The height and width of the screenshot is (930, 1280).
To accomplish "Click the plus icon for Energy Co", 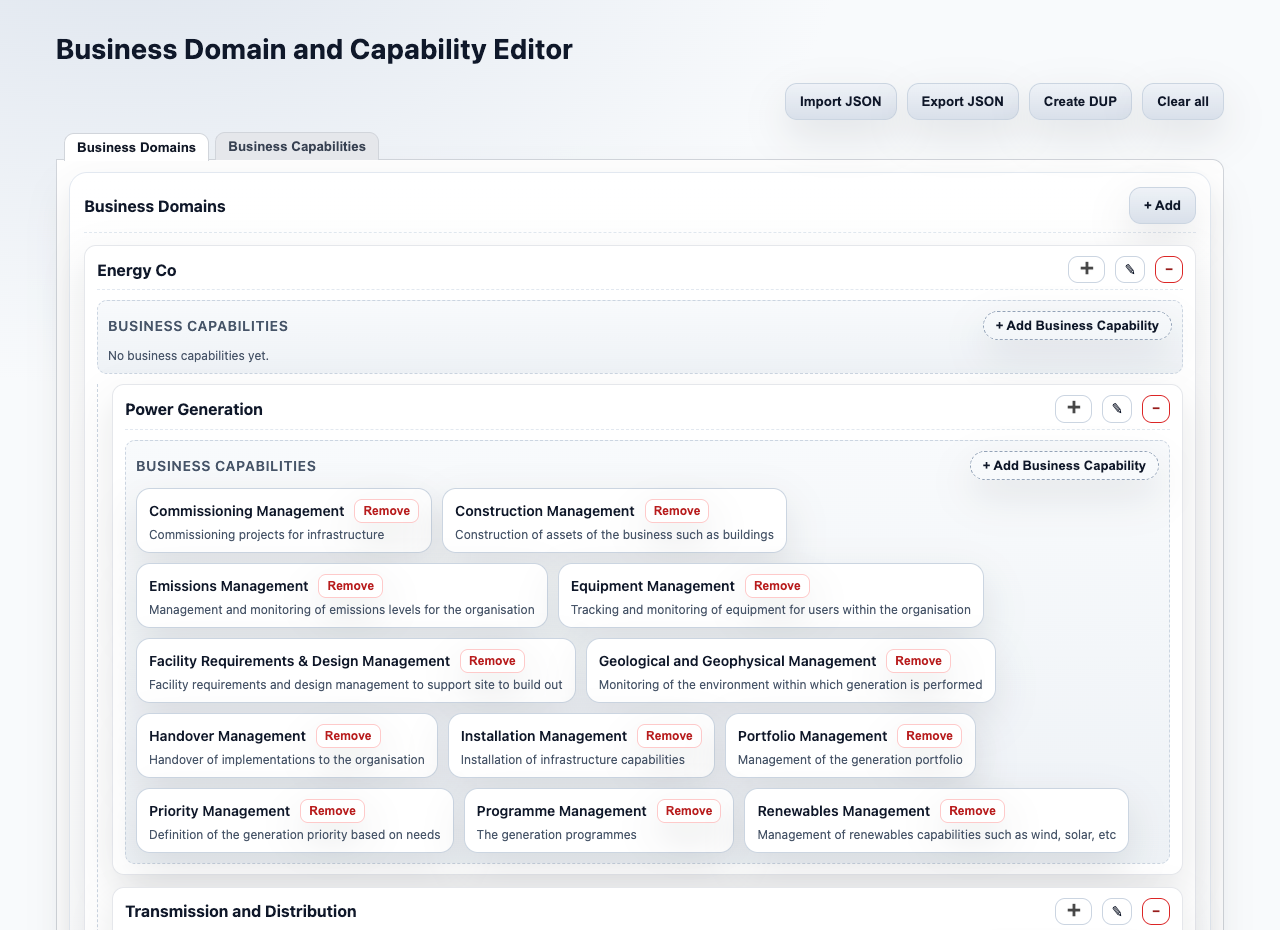I will coord(1086,270).
